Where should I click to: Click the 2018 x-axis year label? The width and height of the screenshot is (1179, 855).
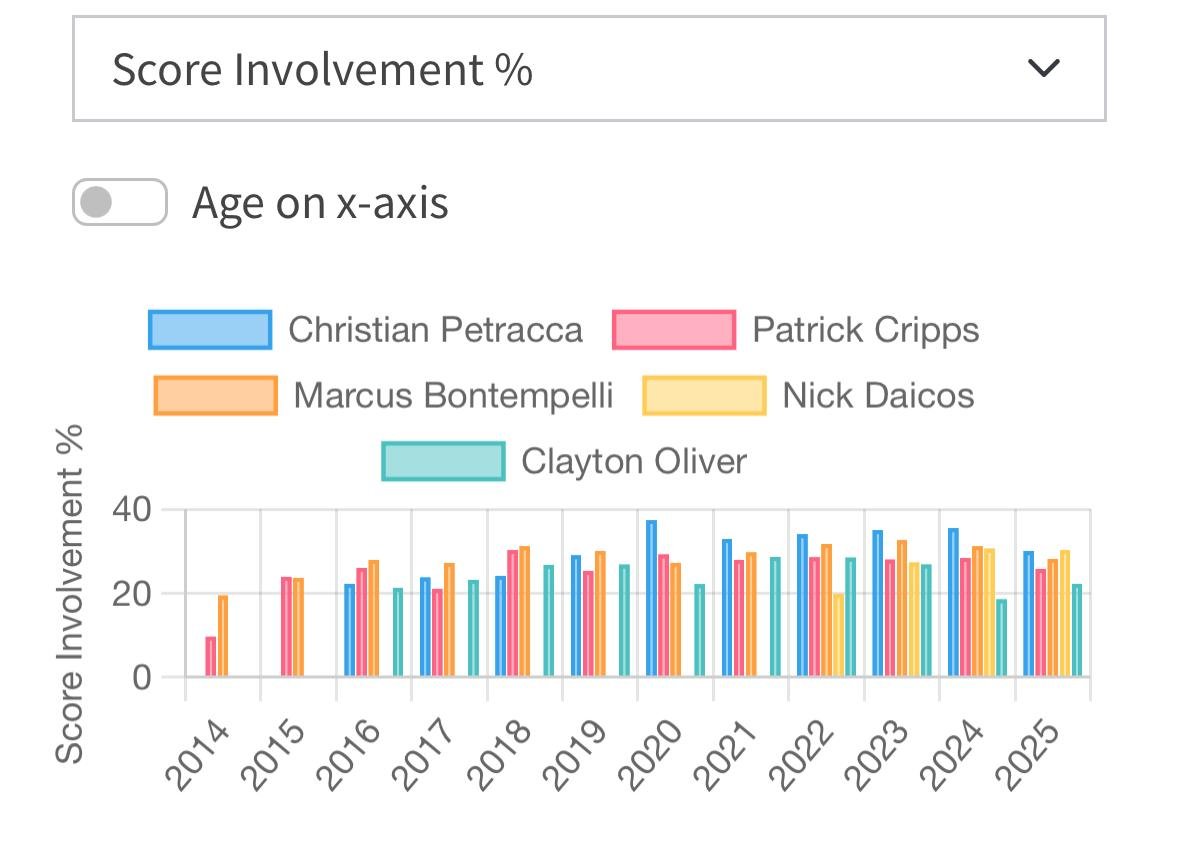point(499,754)
